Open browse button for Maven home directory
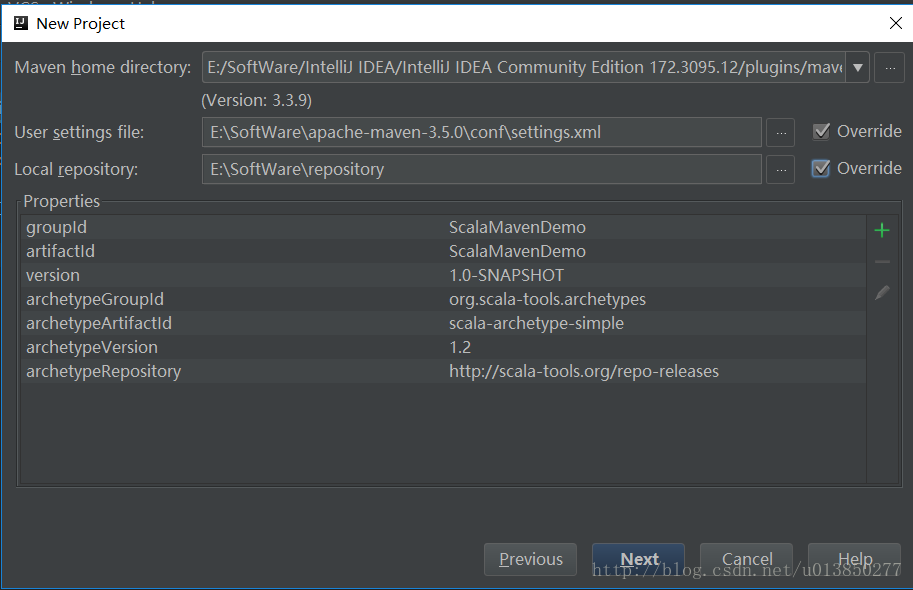 pyautogui.click(x=889, y=68)
